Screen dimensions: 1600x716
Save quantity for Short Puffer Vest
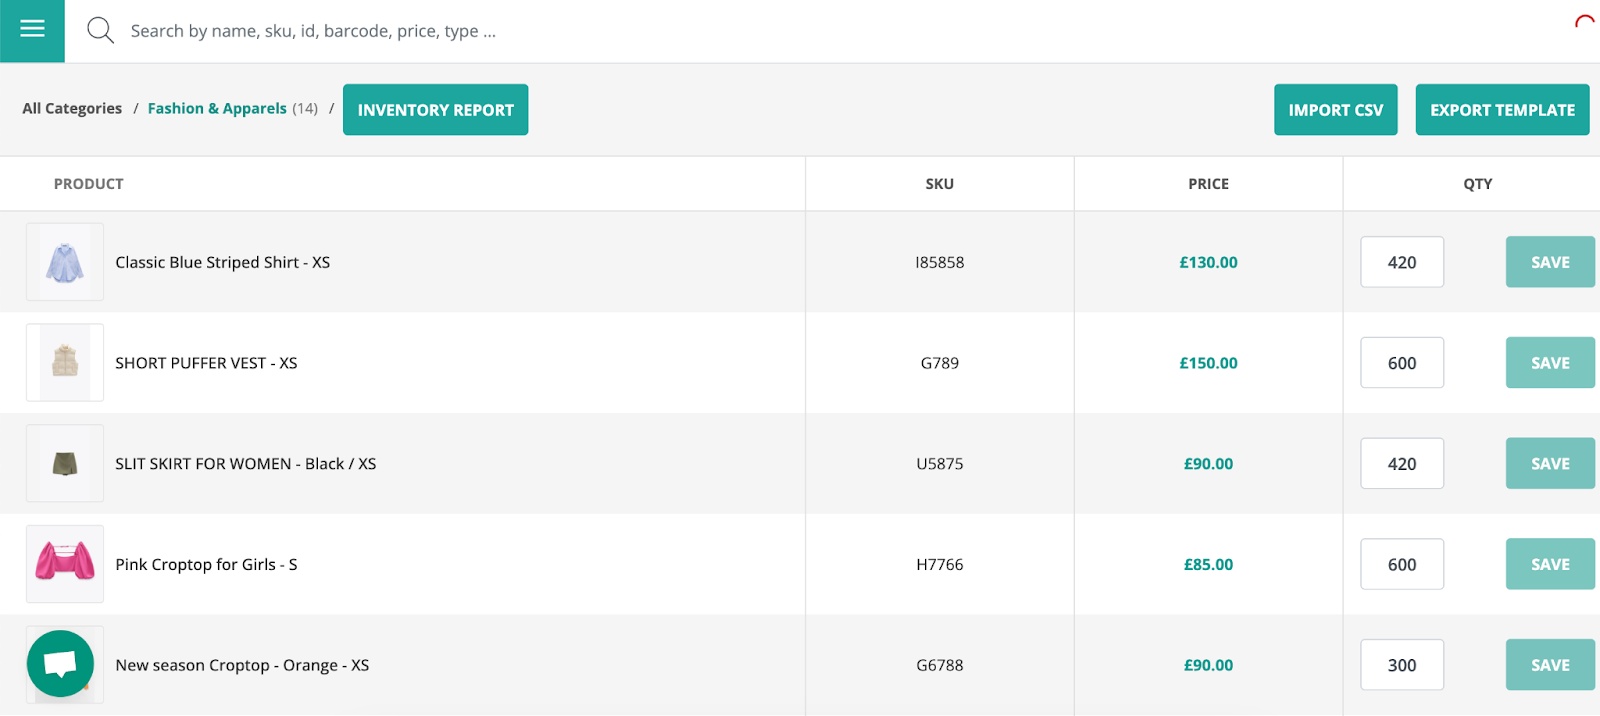pyautogui.click(x=1550, y=363)
